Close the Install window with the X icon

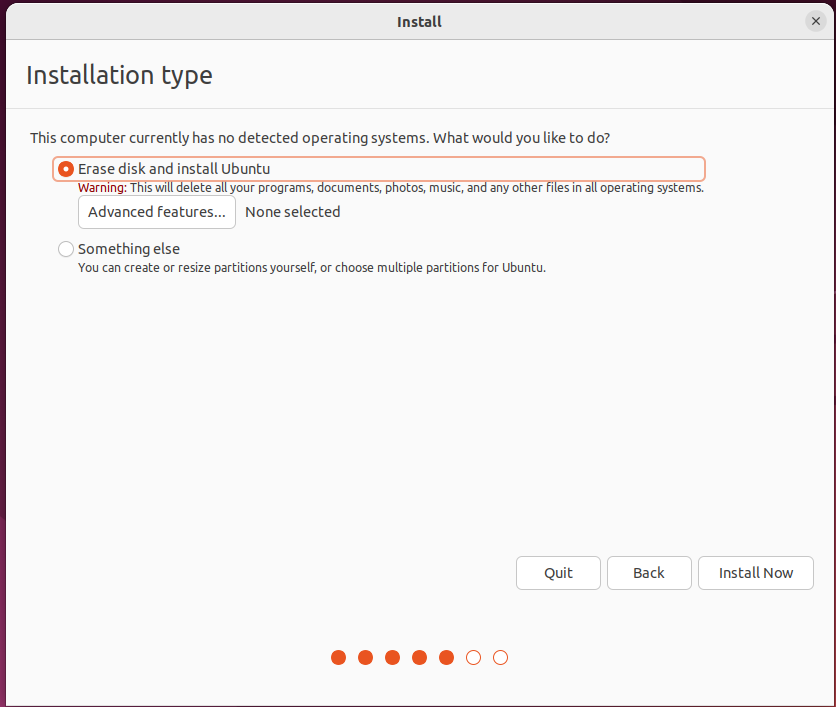[x=815, y=21]
